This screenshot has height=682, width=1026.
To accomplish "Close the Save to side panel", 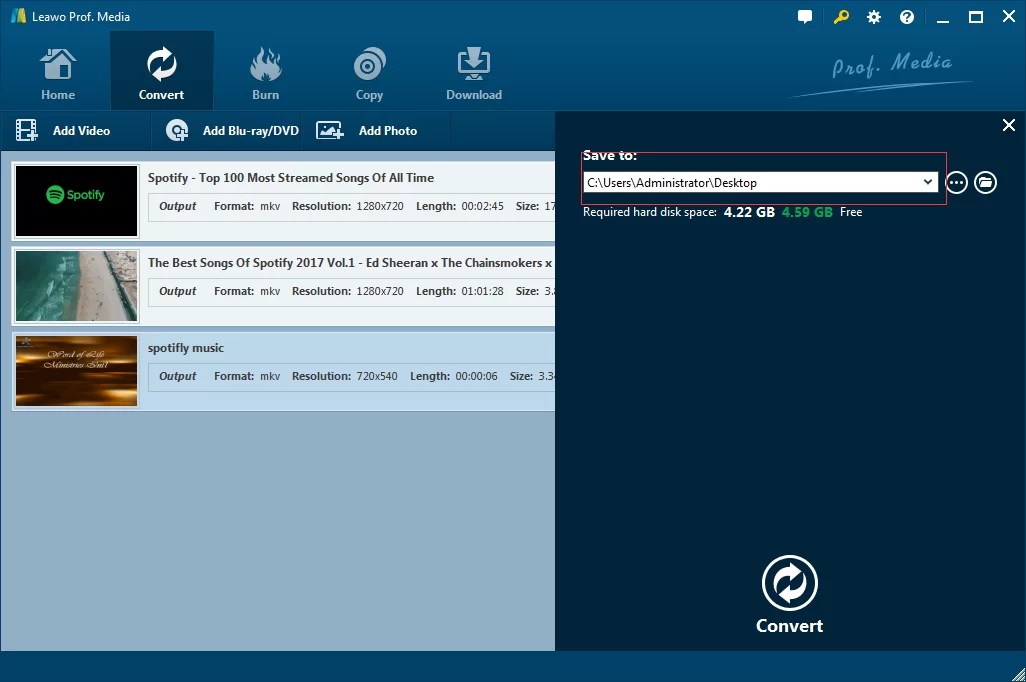I will [x=1008, y=125].
